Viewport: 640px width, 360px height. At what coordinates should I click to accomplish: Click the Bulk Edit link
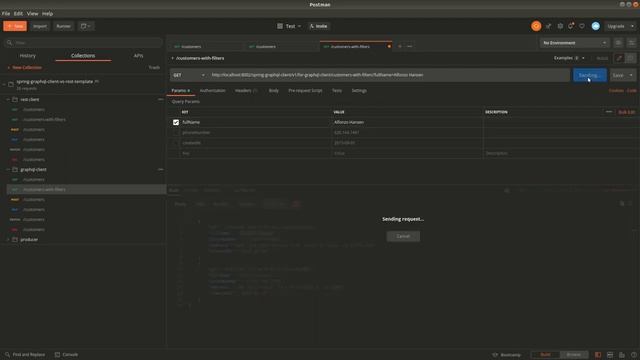[x=627, y=112]
